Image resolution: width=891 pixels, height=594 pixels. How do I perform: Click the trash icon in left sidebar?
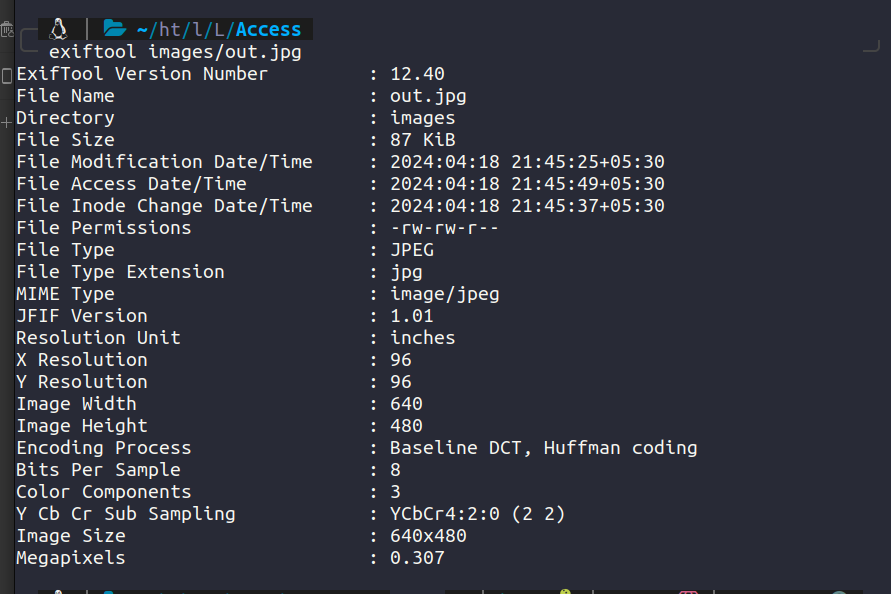pyautogui.click(x=6, y=29)
